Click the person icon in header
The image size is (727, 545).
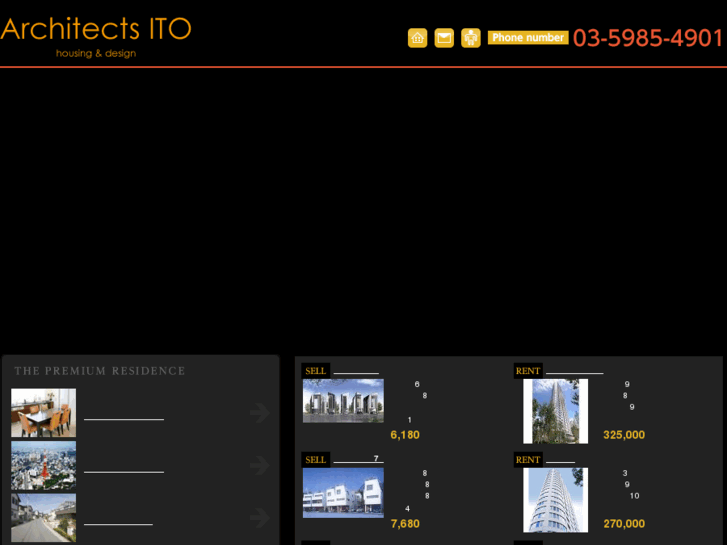point(471,38)
